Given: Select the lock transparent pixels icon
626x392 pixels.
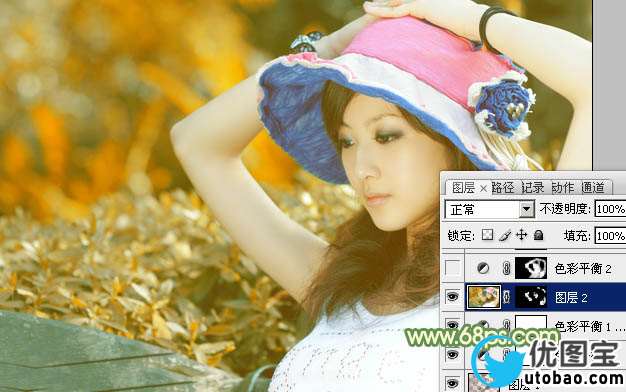Looking at the screenshot, I should point(487,235).
